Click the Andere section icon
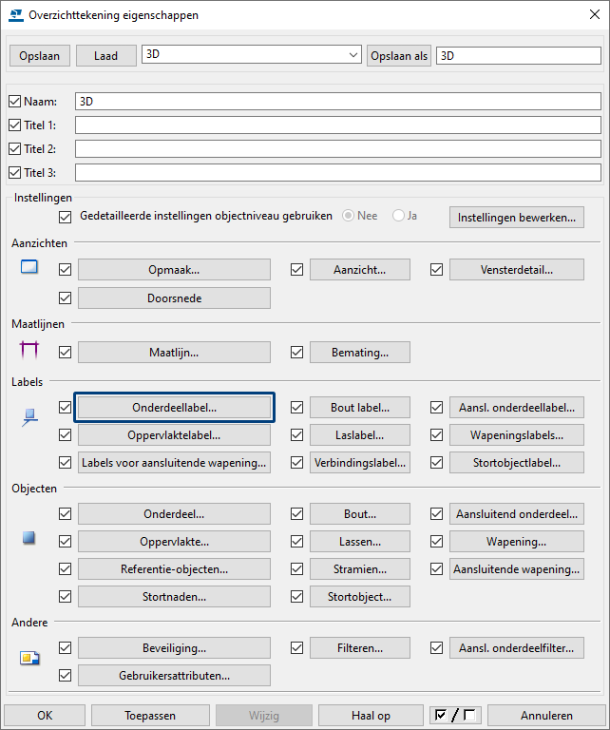Image resolution: width=610 pixels, height=730 pixels. pos(29,657)
